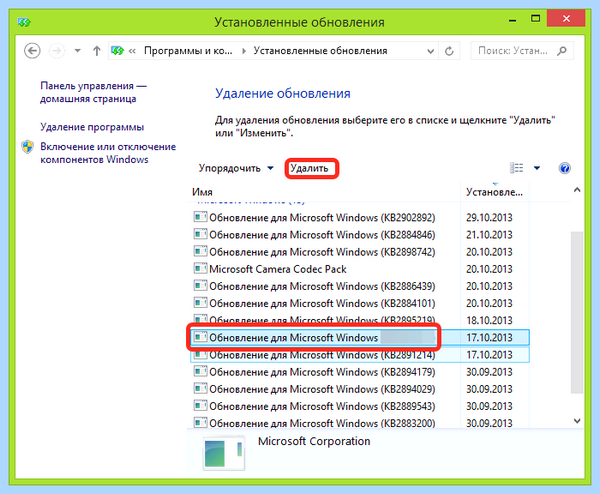Click the change view icon
The image size is (600, 494).
pos(517,168)
